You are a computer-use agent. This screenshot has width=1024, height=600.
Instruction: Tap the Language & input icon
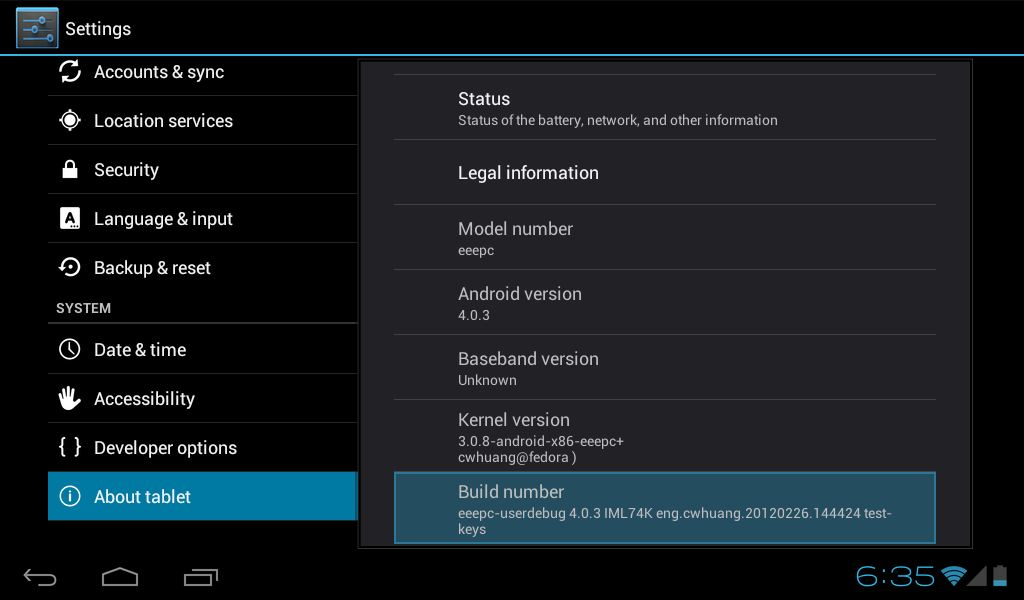70,219
